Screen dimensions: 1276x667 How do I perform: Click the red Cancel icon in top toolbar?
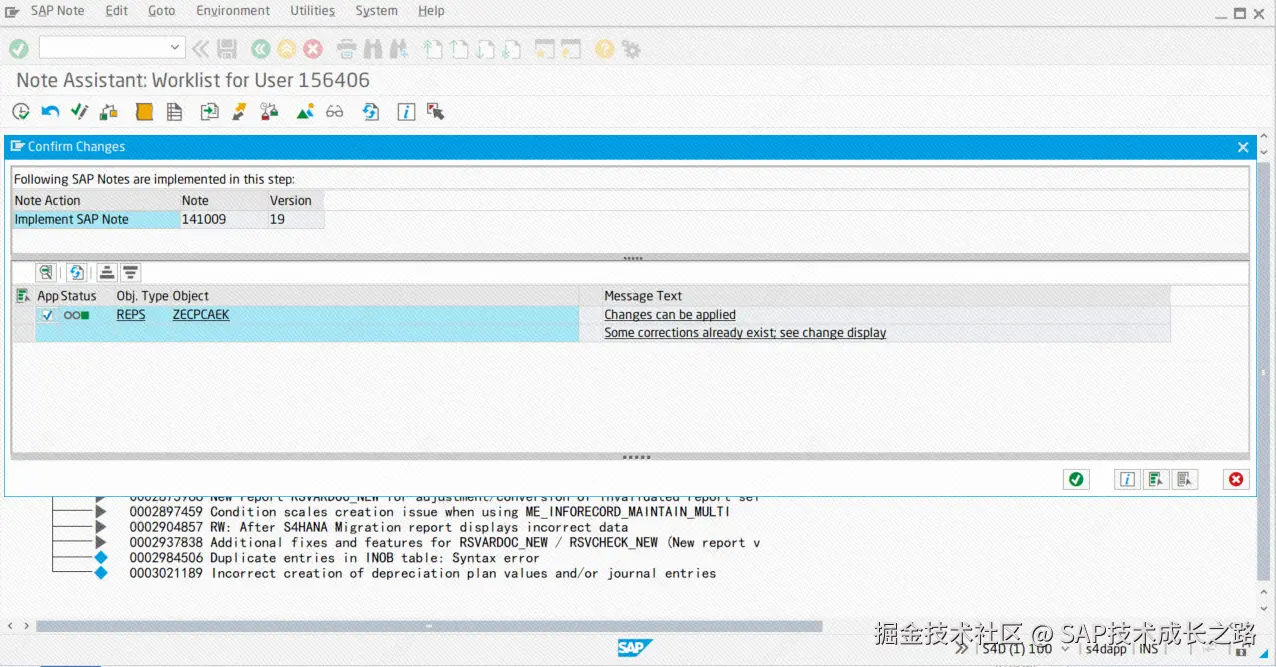coord(313,48)
